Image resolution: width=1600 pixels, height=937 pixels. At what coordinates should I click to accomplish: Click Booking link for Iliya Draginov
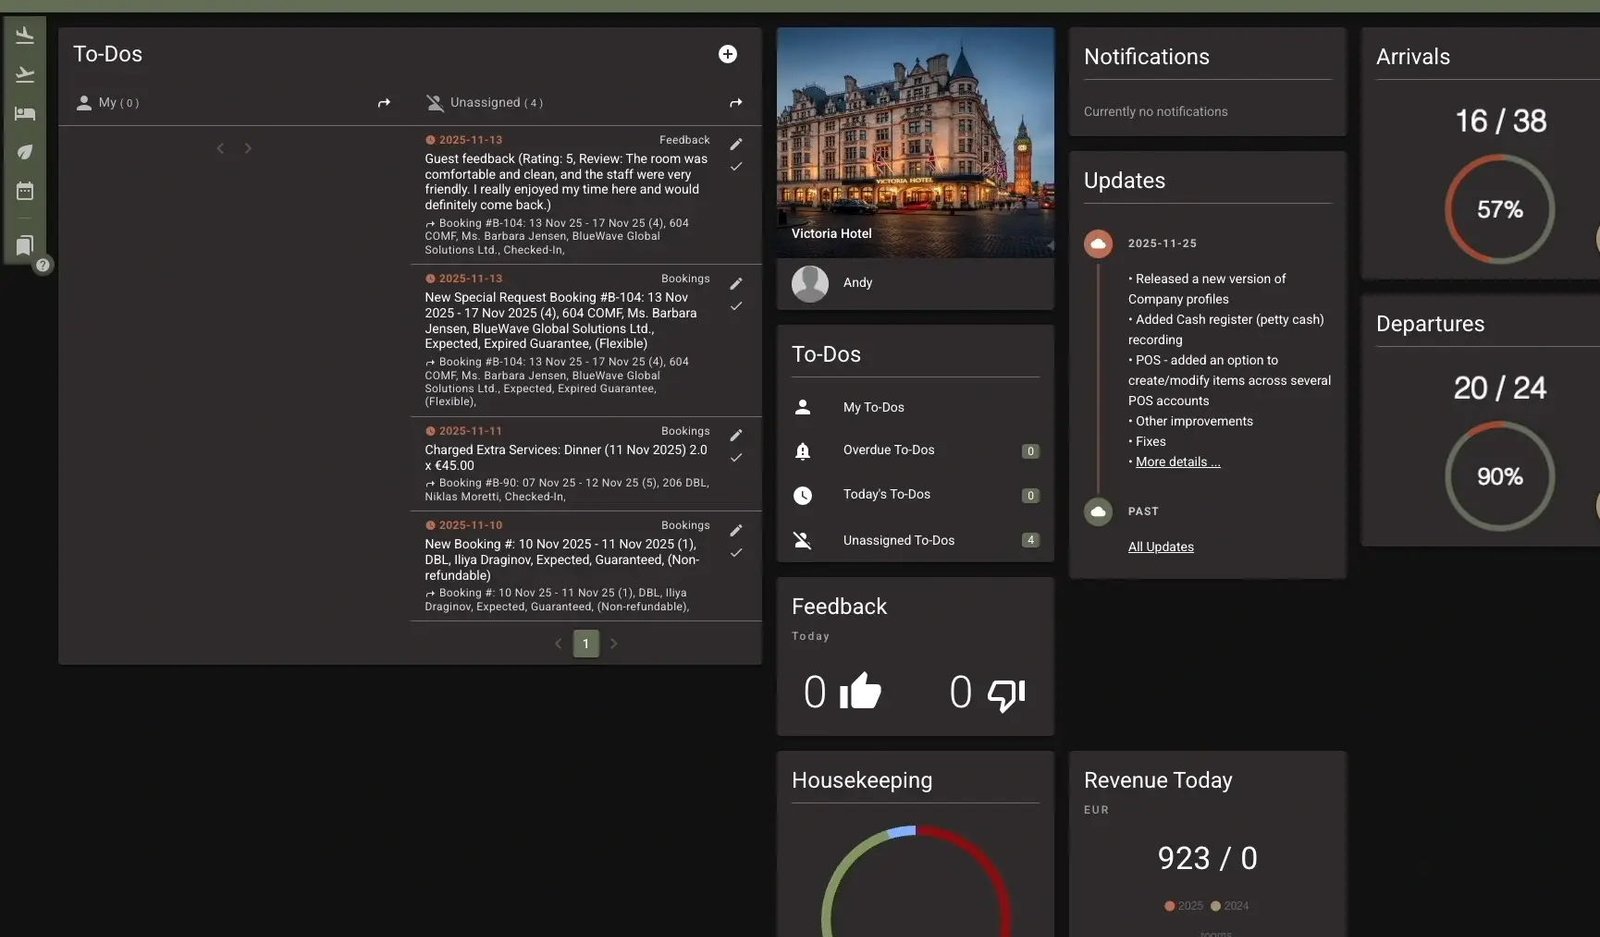click(557, 599)
